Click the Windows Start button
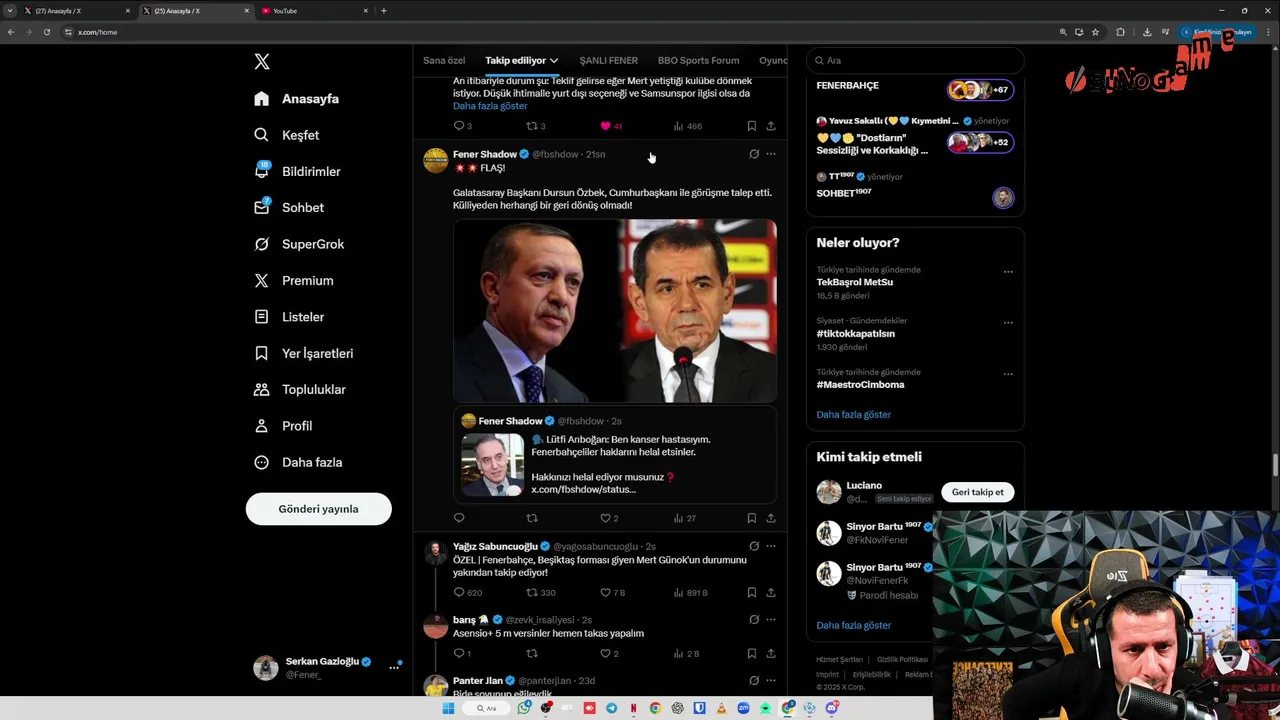The height and width of the screenshot is (720, 1280). pos(448,708)
